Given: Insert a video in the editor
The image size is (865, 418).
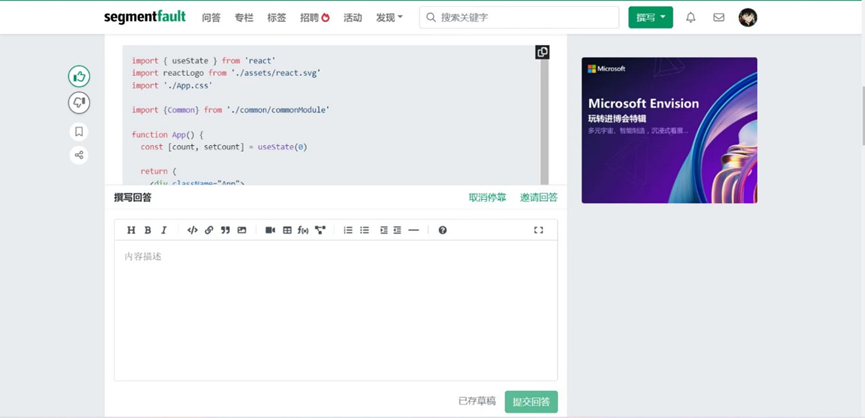Looking at the screenshot, I should coord(270,230).
